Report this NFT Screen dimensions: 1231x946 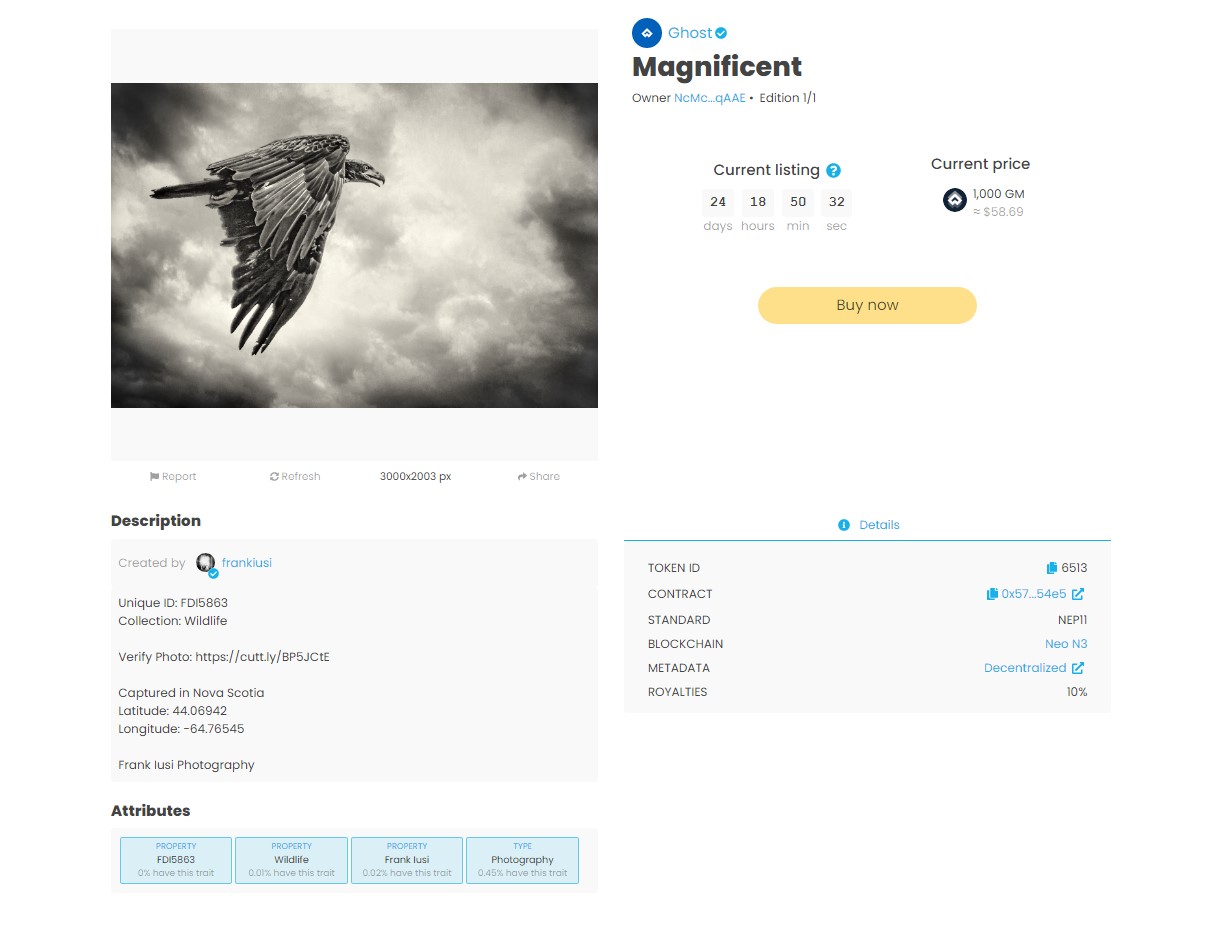[173, 477]
